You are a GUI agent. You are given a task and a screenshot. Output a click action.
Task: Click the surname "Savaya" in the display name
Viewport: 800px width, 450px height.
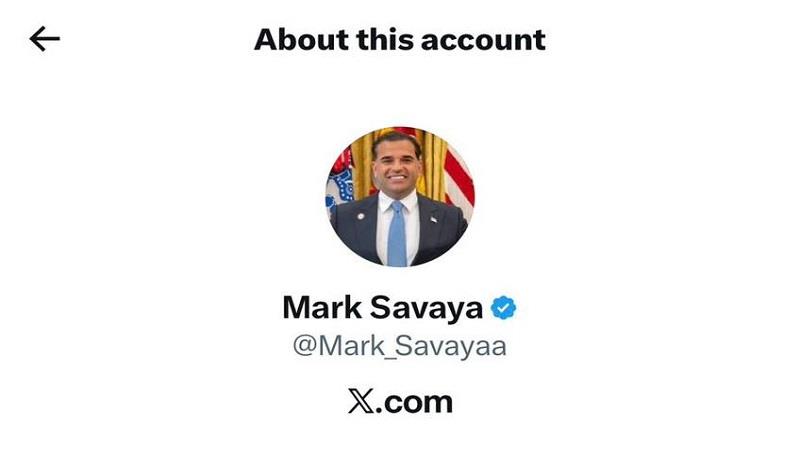pos(426,308)
